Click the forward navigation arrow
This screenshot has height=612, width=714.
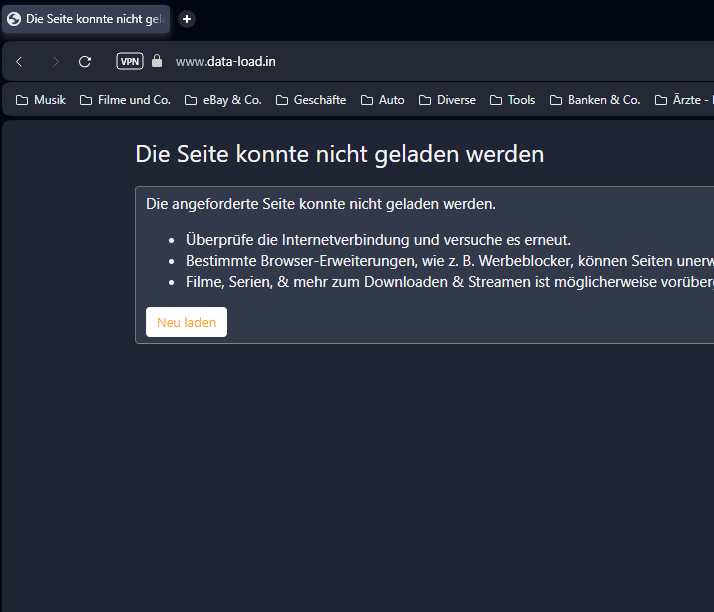click(x=55, y=62)
